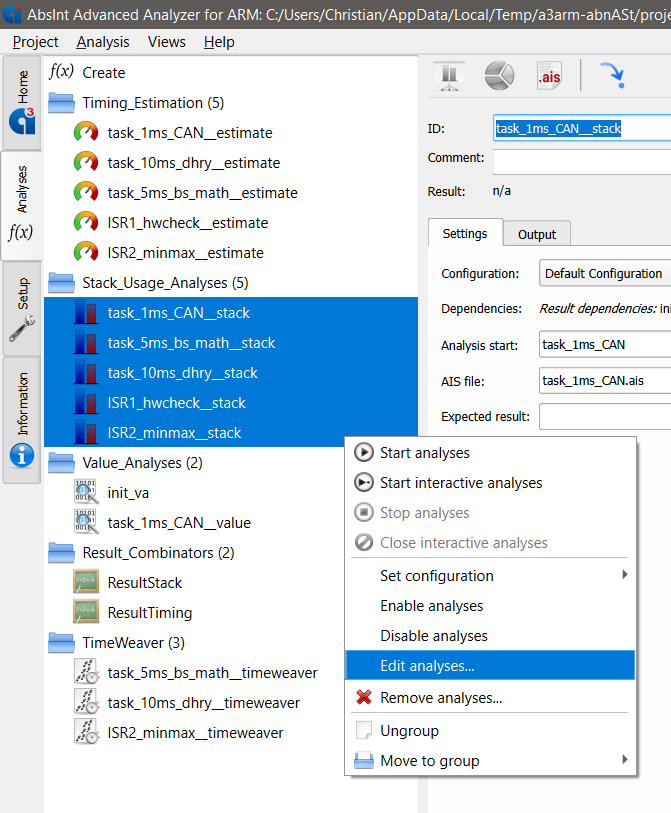Click the Timing_Estimation folder icon
This screenshot has width=671, height=813.
click(61, 103)
